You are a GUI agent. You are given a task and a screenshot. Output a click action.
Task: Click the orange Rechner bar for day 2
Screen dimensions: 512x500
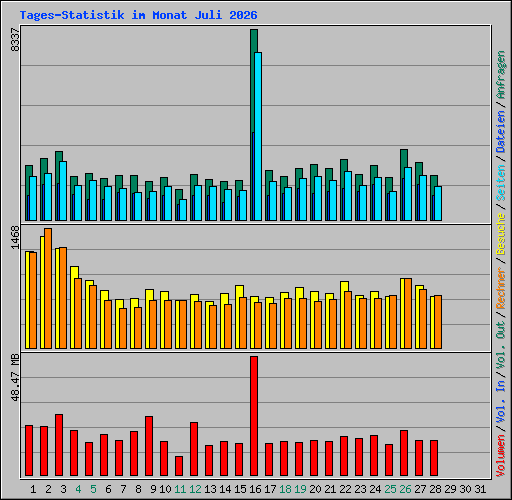(48, 289)
